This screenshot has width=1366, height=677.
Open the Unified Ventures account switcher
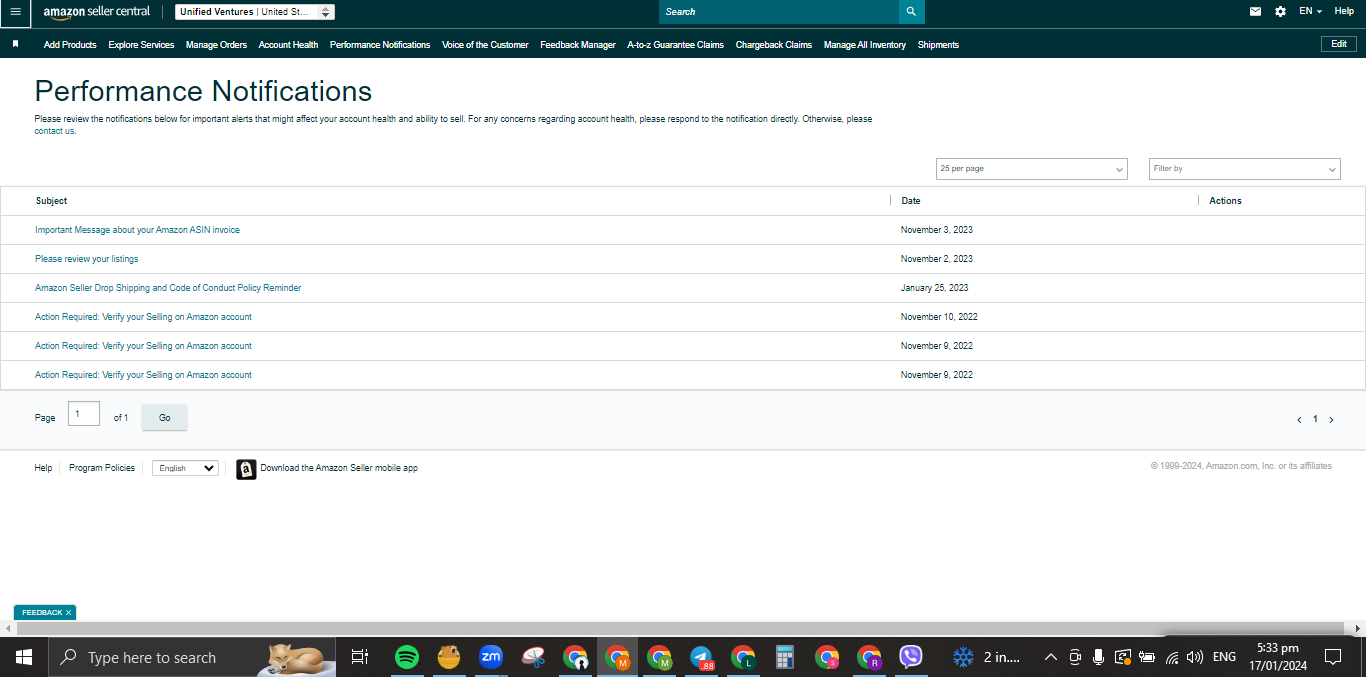coord(255,12)
